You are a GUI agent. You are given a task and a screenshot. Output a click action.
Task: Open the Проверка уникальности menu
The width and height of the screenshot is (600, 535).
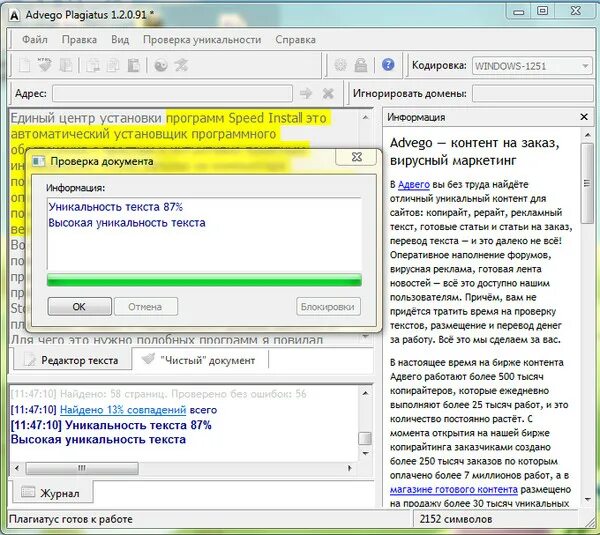click(x=202, y=39)
